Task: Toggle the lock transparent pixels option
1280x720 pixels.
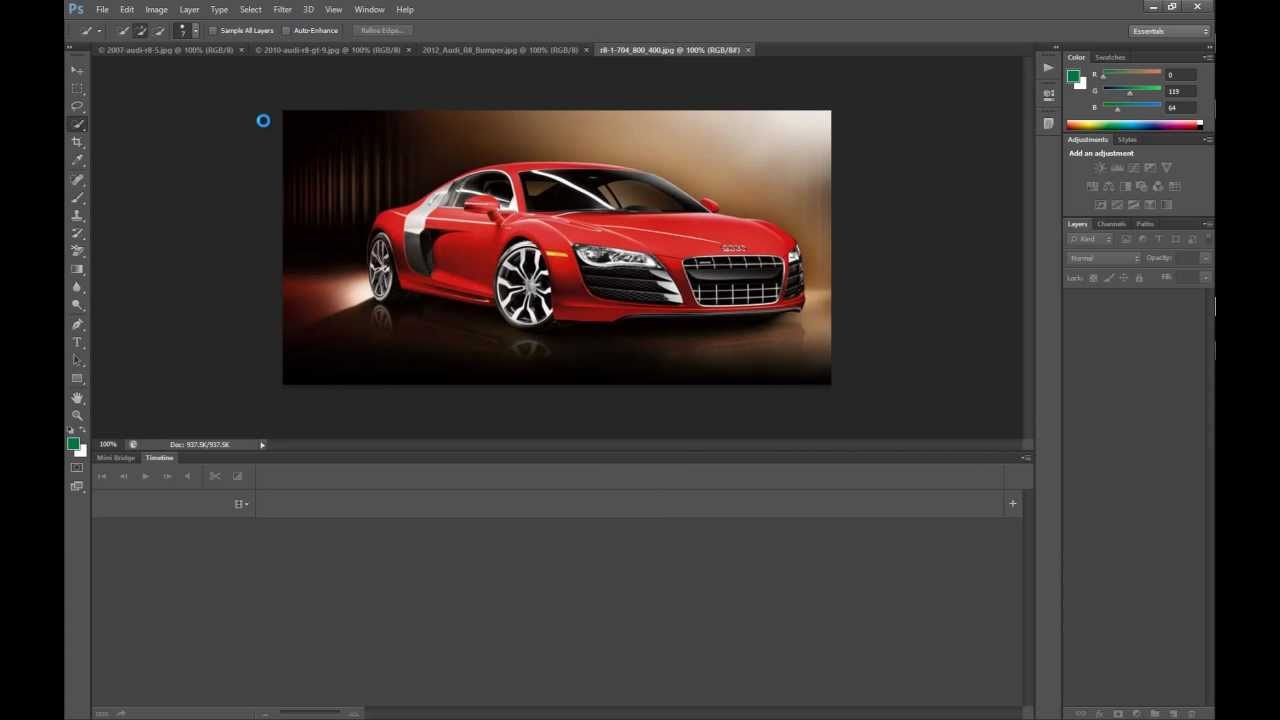Action: (1093, 278)
